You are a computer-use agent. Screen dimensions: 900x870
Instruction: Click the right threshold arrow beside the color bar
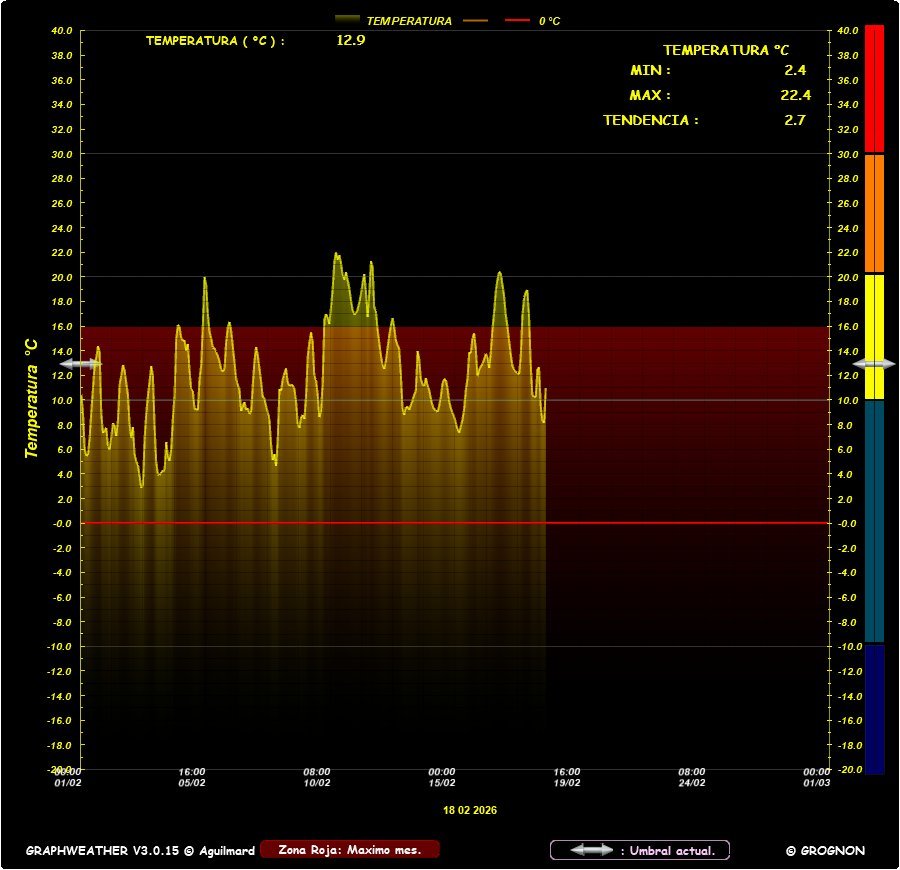(874, 363)
